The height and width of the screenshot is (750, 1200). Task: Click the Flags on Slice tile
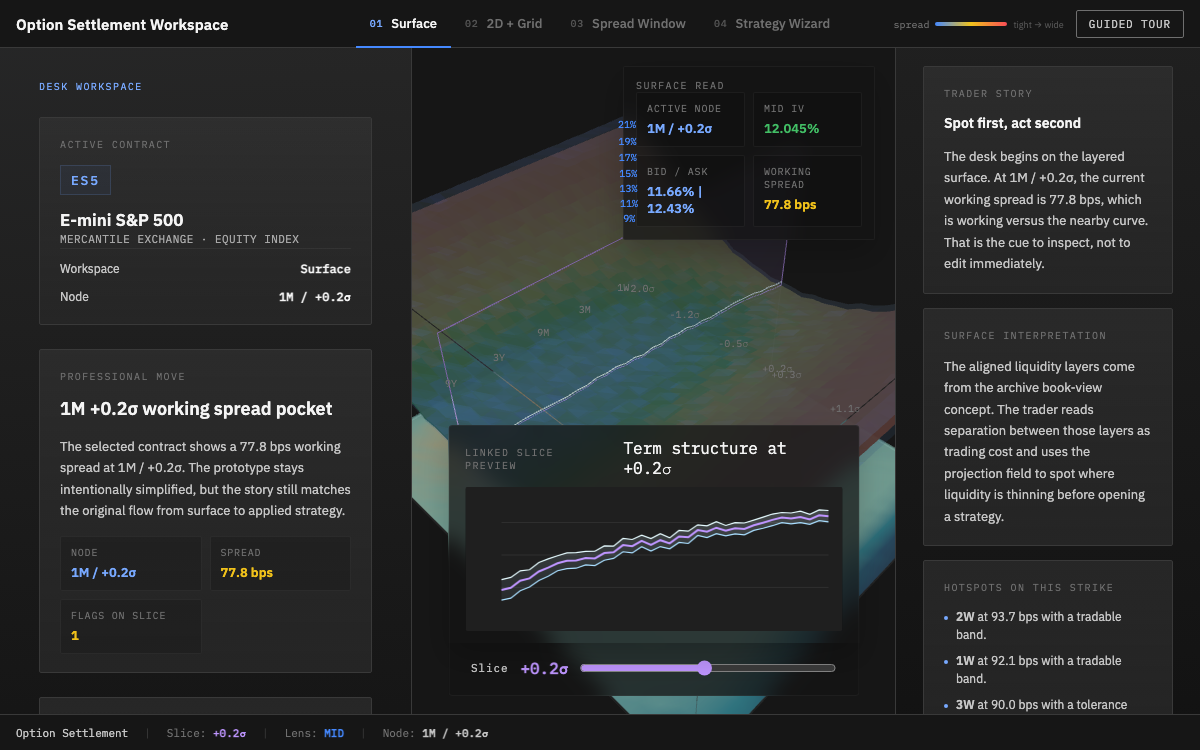[x=130, y=626]
